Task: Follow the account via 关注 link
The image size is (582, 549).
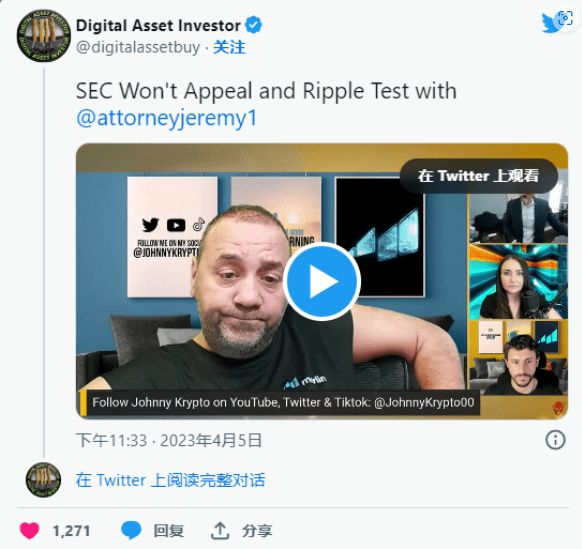Action: (x=229, y=48)
